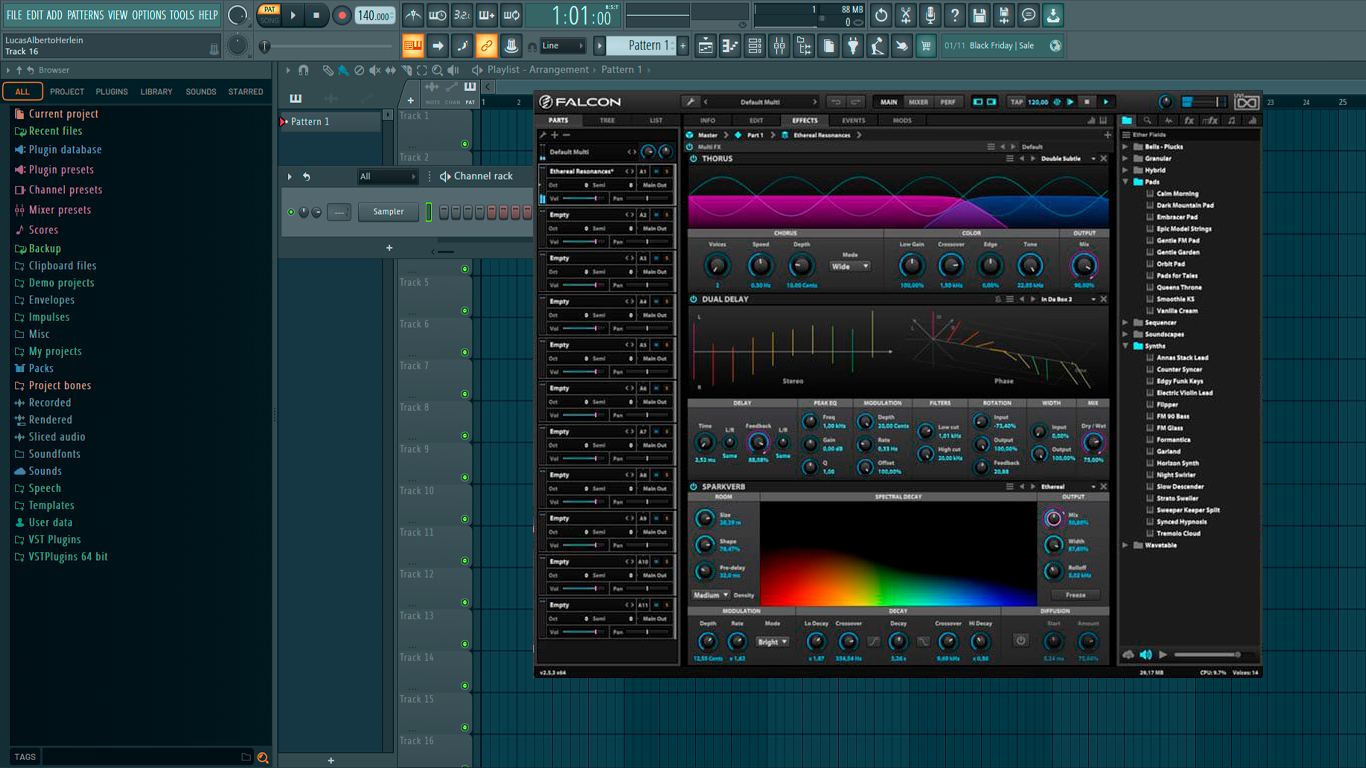Toggle DUAL DELAY effect power button
Viewport: 1366px width, 768px height.
[x=693, y=299]
